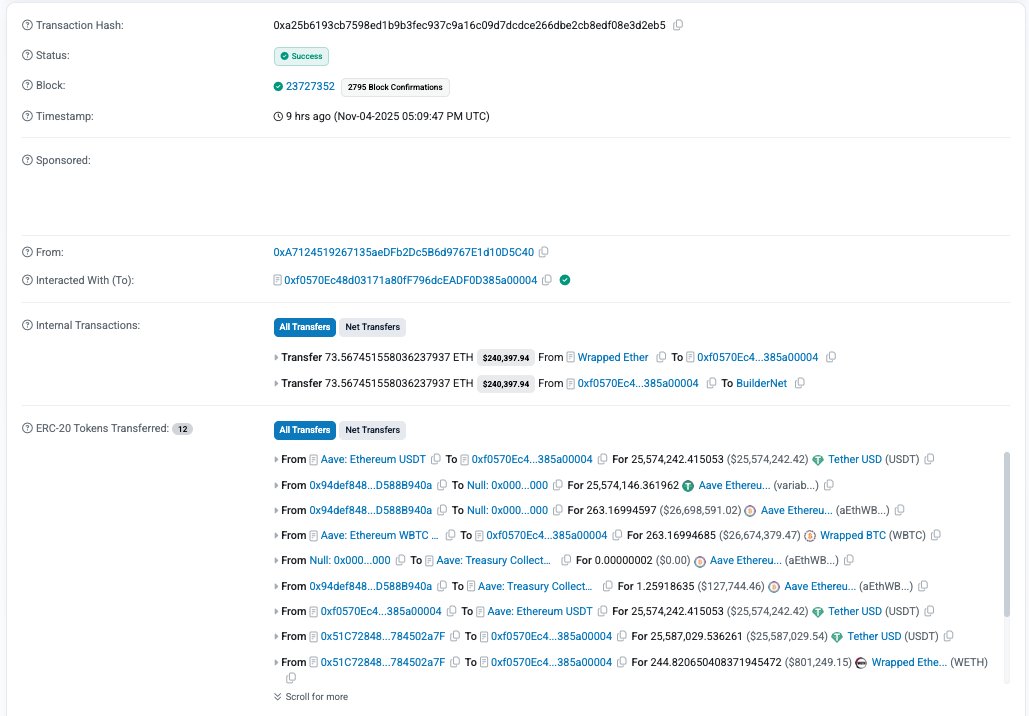This screenshot has width=1029, height=716.
Task: Click the help icon beside Transaction Hash
Action: [27, 25]
